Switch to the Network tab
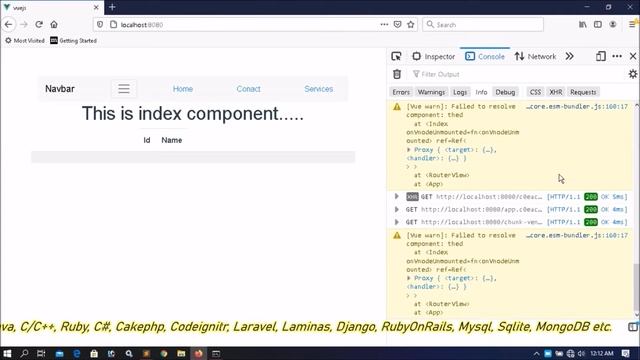 tap(535, 56)
